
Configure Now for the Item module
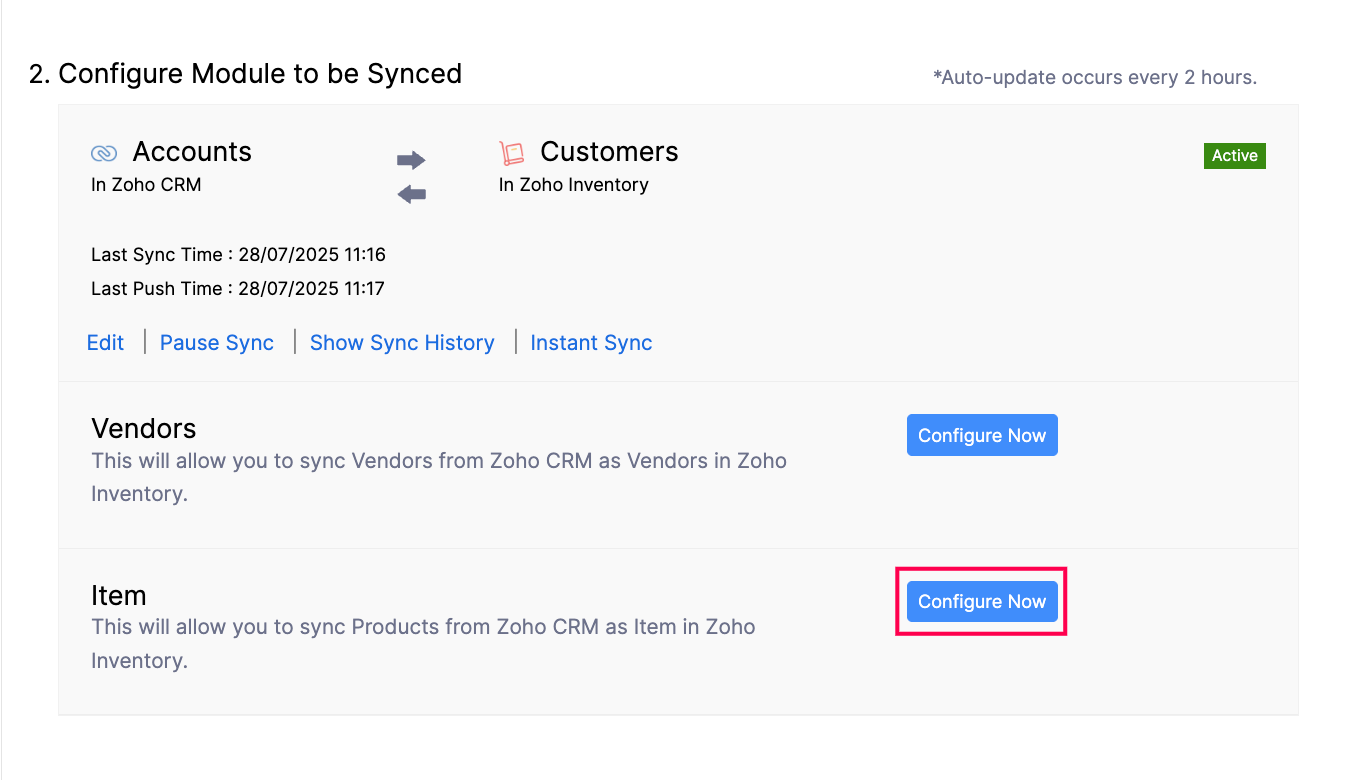pyautogui.click(x=981, y=601)
